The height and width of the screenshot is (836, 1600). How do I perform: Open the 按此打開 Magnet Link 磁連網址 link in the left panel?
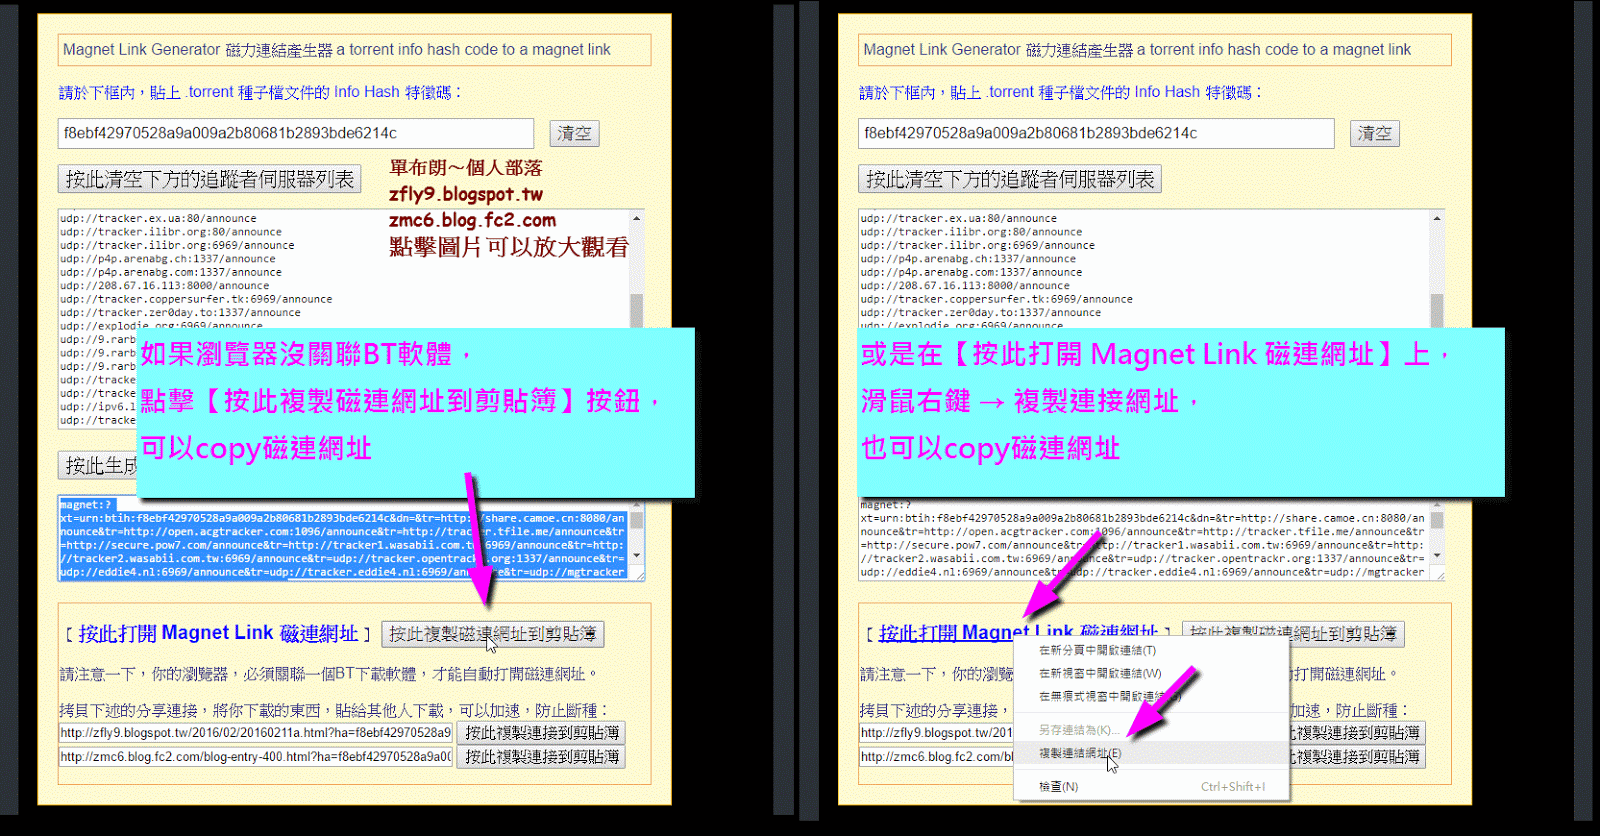tap(218, 634)
